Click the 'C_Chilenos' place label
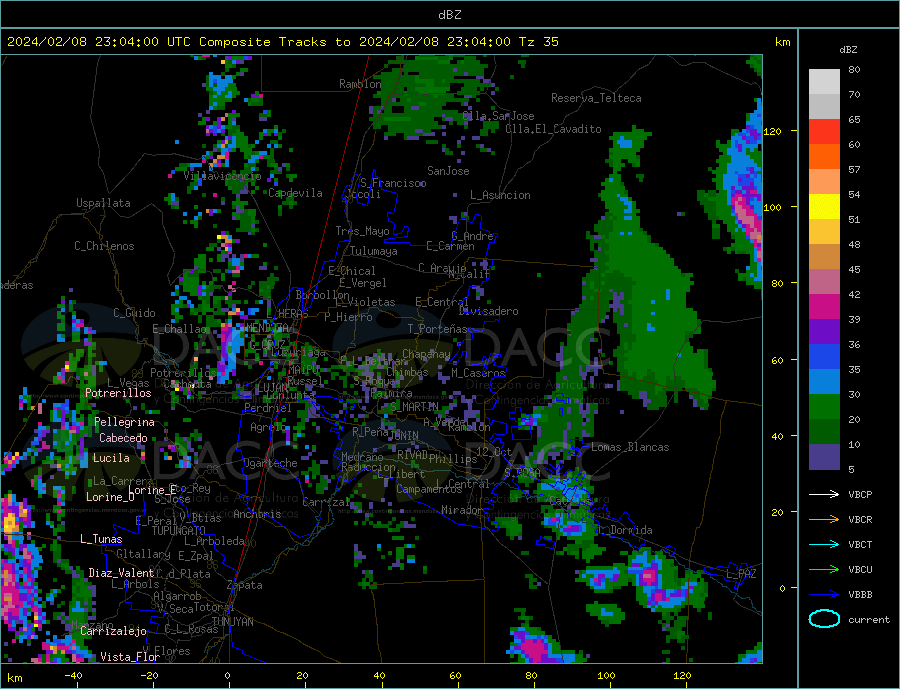Viewport: 900px width, 689px height. (104, 246)
